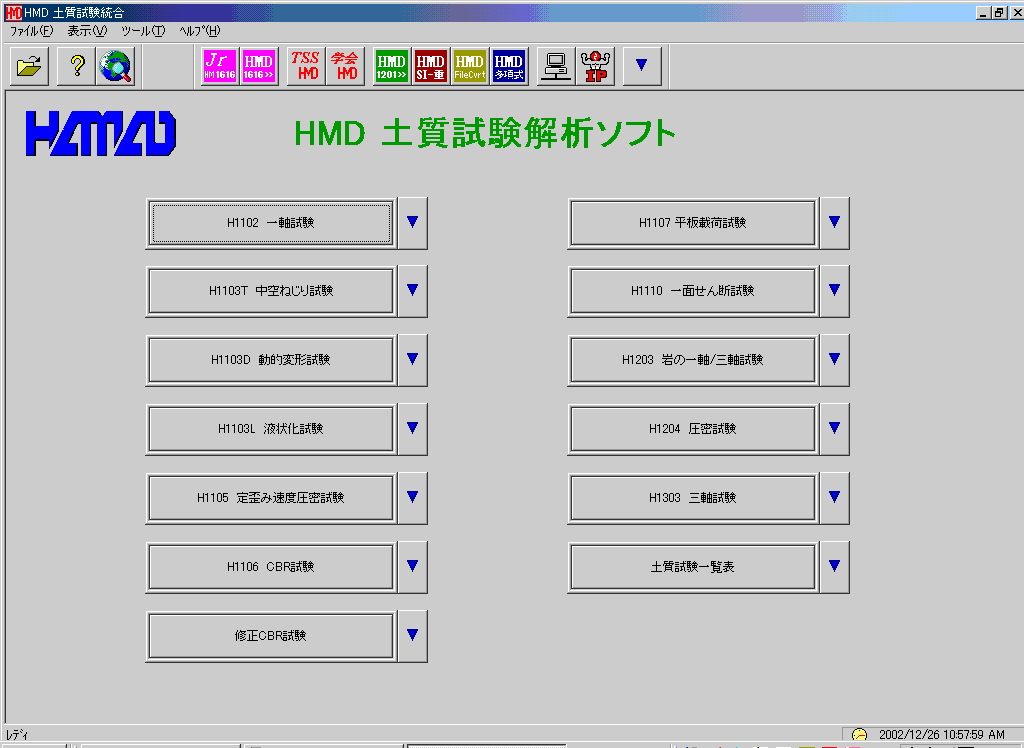
Task: Open the TSS HMD toolbar icon
Action: pos(305,66)
